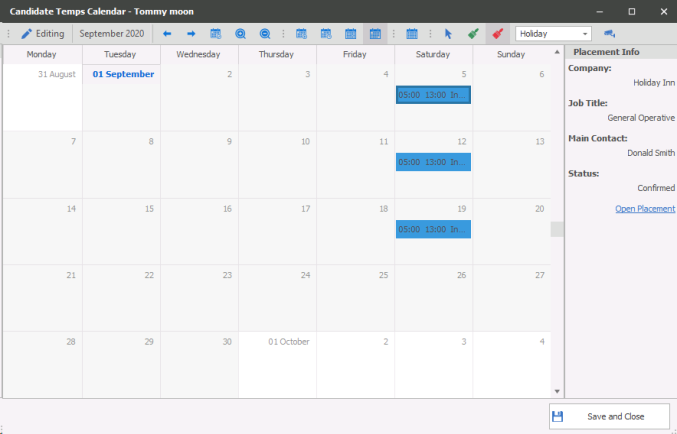
Task: Select the 01 September day cell
Action: coord(121,98)
